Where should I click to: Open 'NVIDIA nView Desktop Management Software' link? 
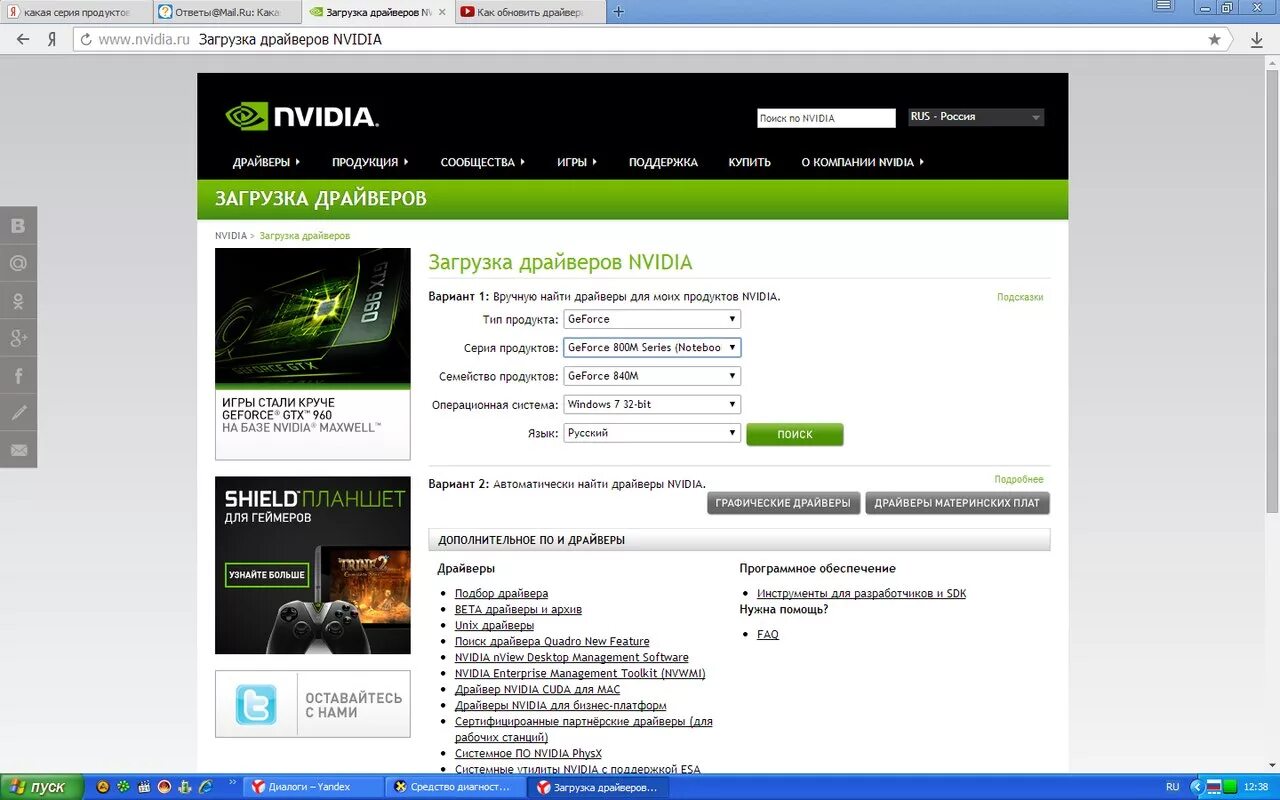(x=572, y=657)
